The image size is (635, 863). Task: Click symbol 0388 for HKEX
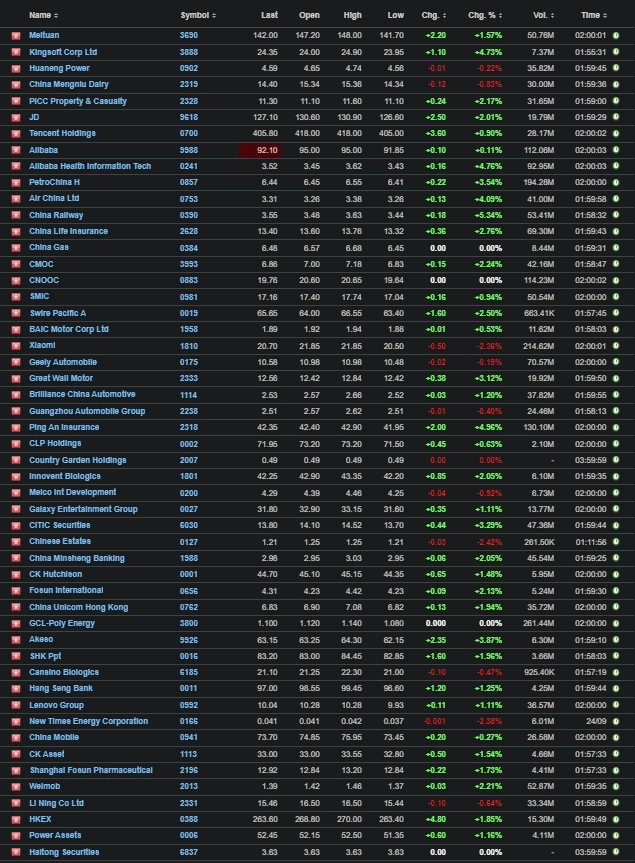(189, 820)
